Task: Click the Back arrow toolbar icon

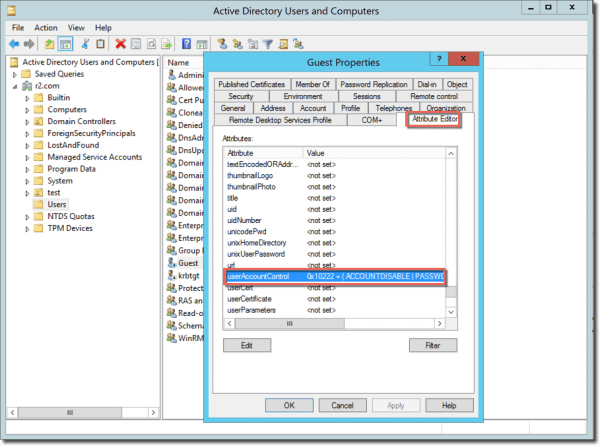Action: 14,44
